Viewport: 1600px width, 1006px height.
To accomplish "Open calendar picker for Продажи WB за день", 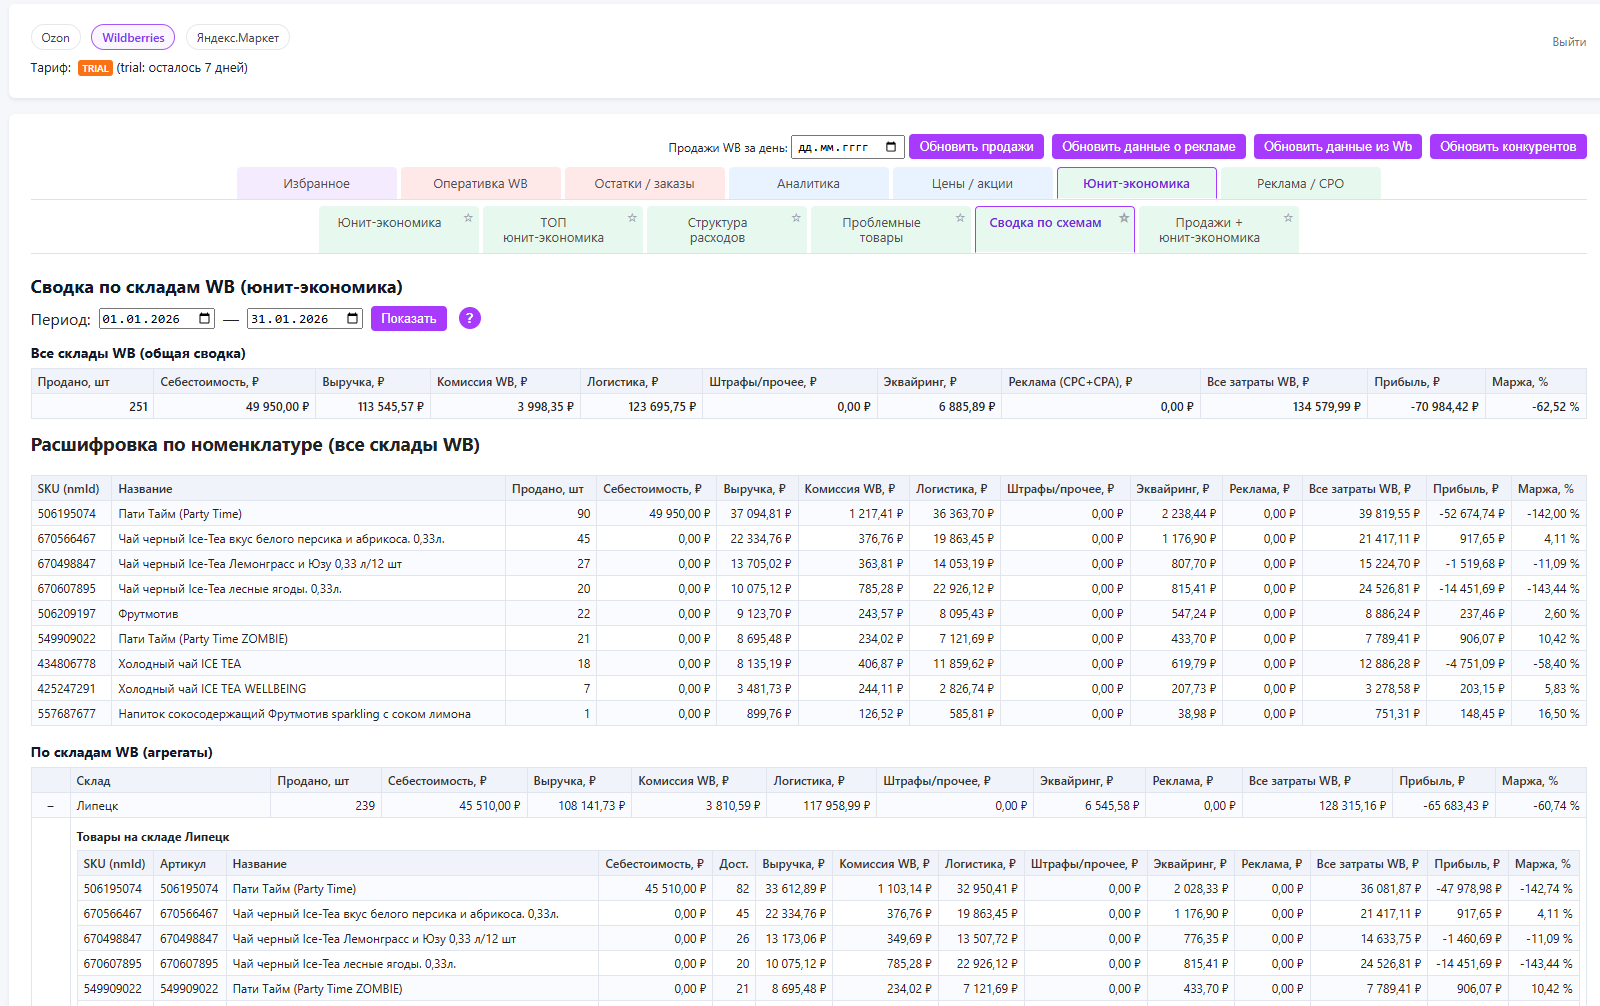I will pyautogui.click(x=892, y=147).
